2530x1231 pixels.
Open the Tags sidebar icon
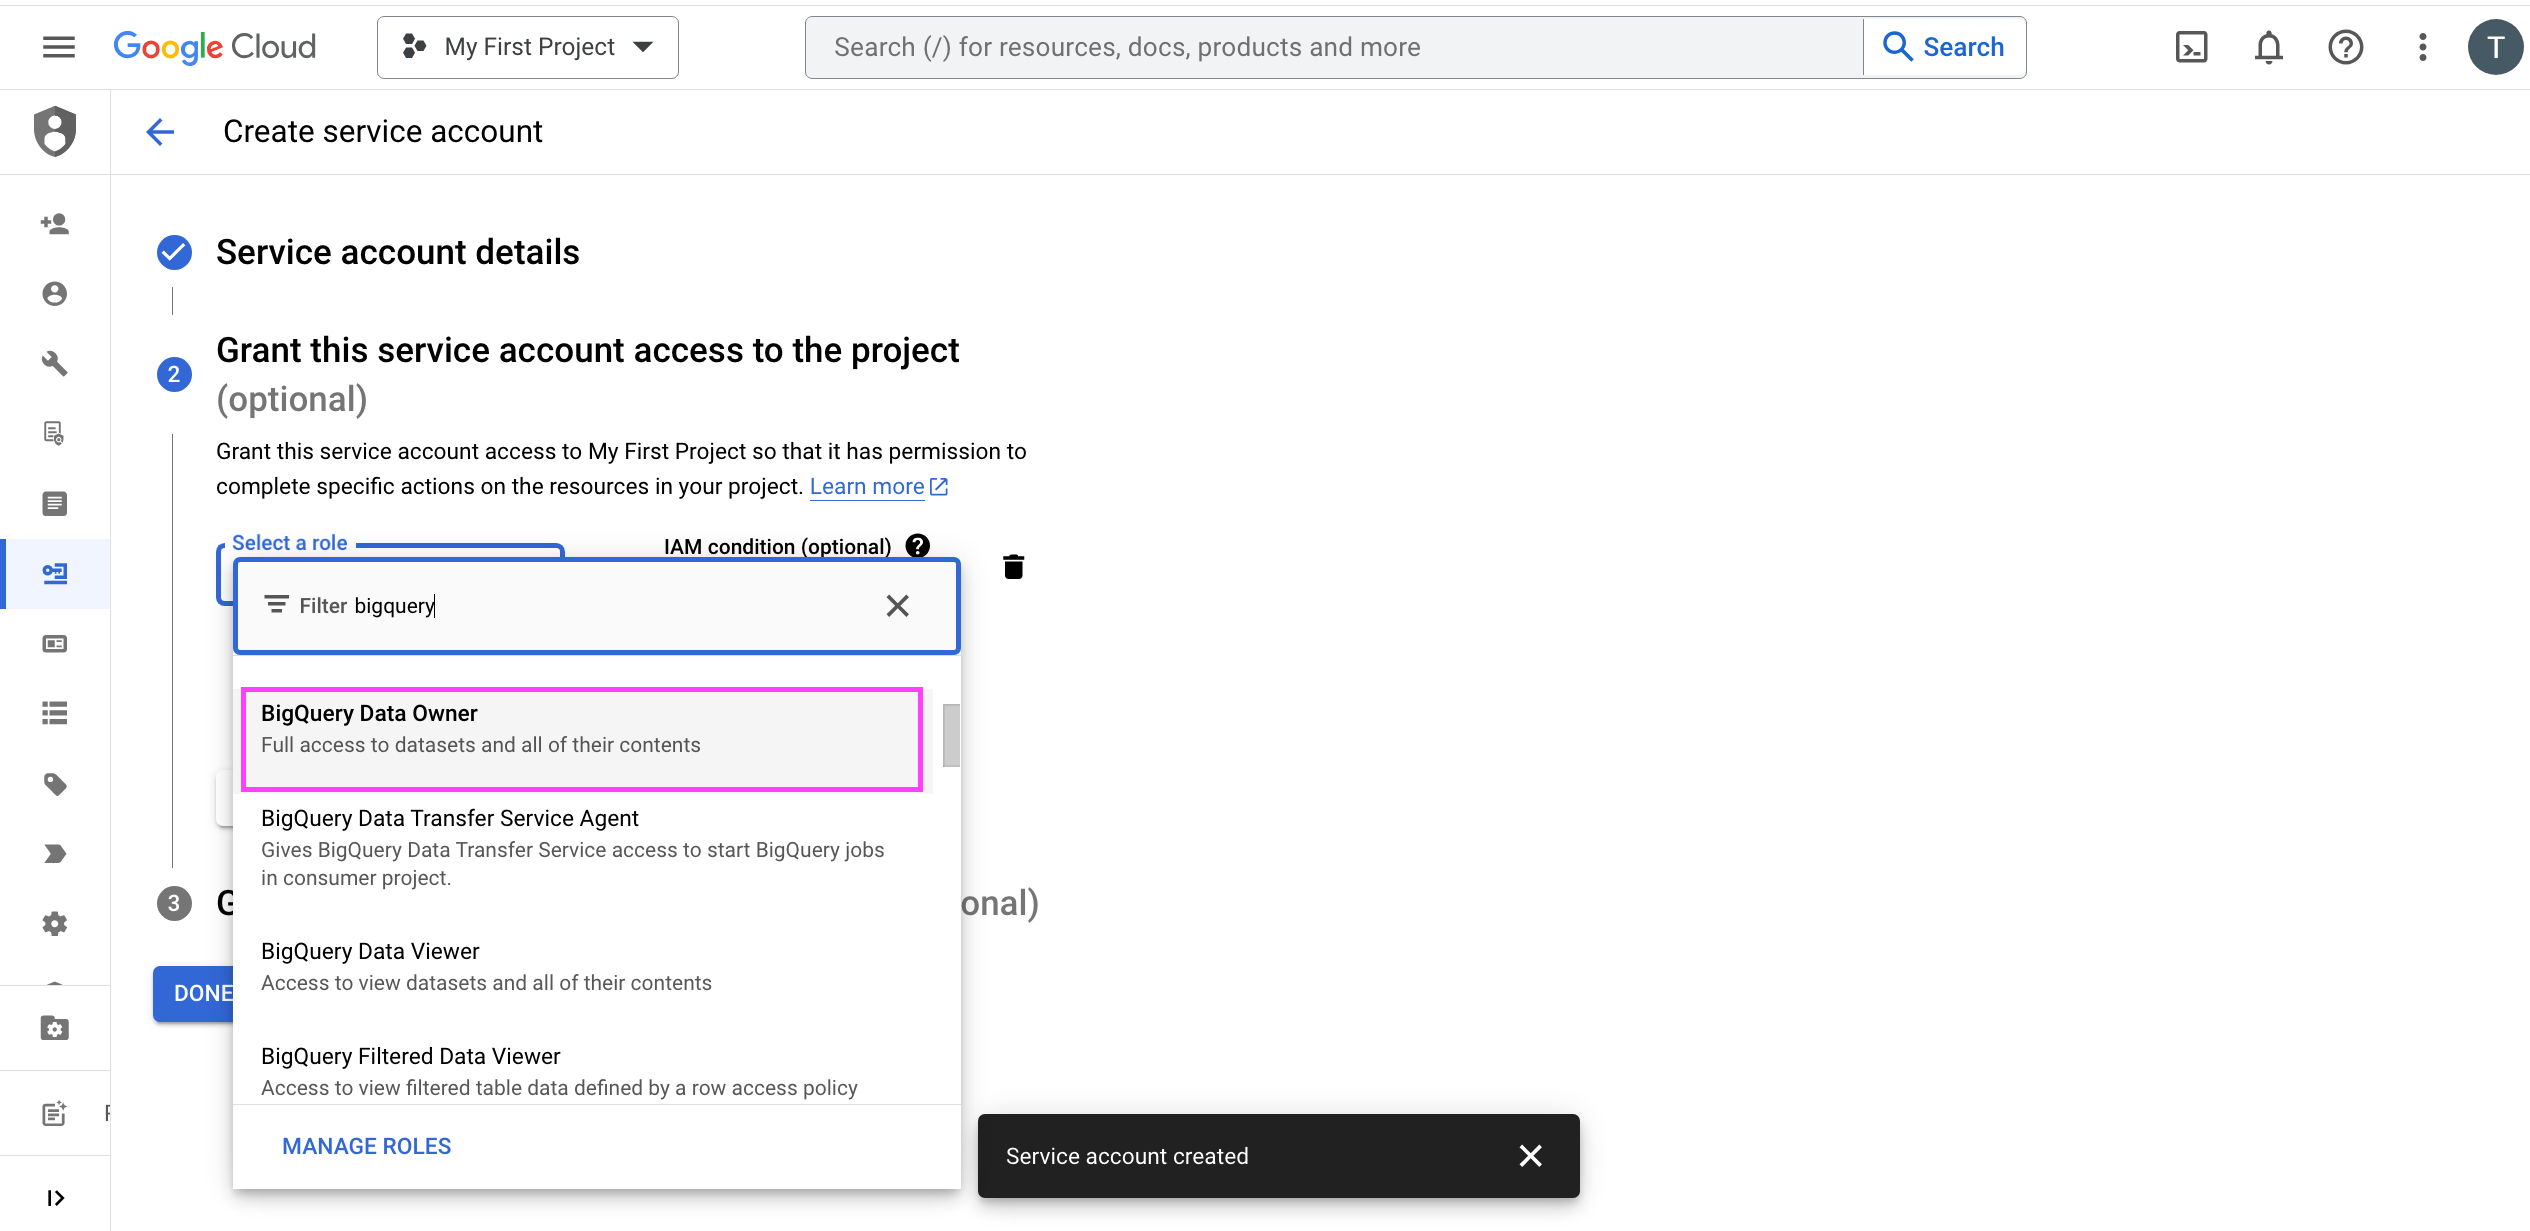click(55, 784)
